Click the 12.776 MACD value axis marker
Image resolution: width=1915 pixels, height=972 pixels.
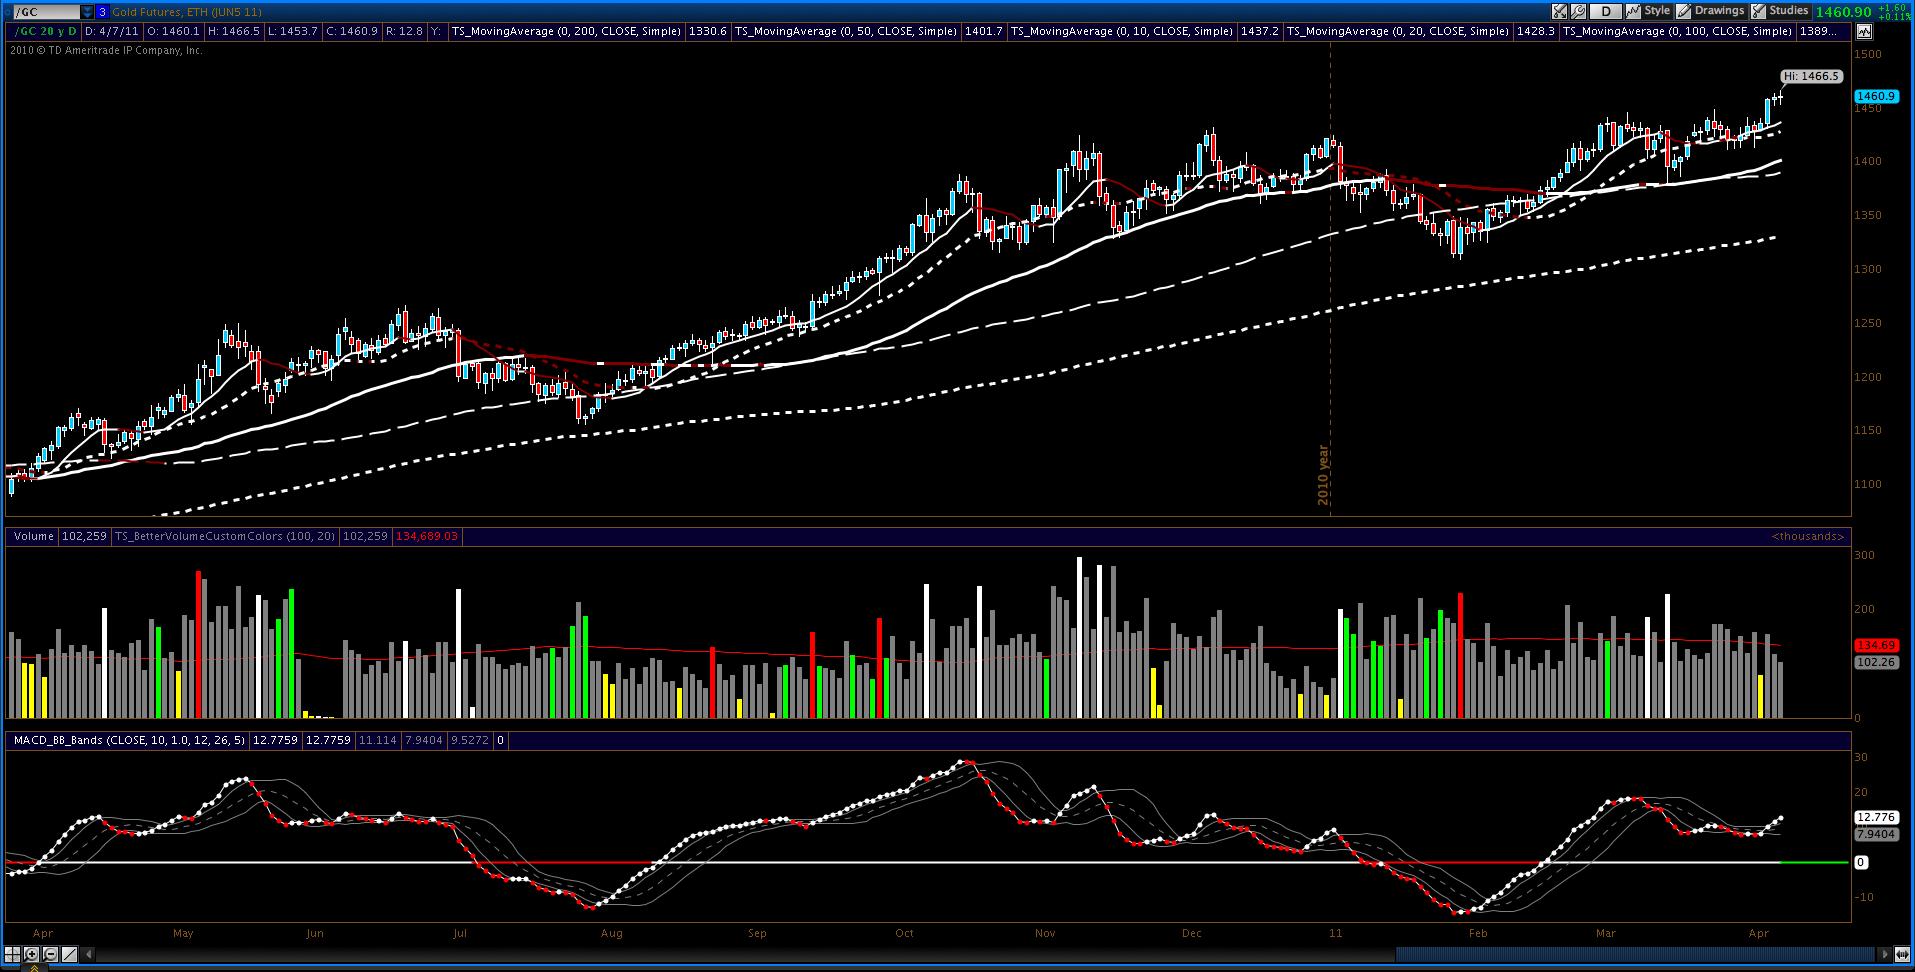[1875, 818]
